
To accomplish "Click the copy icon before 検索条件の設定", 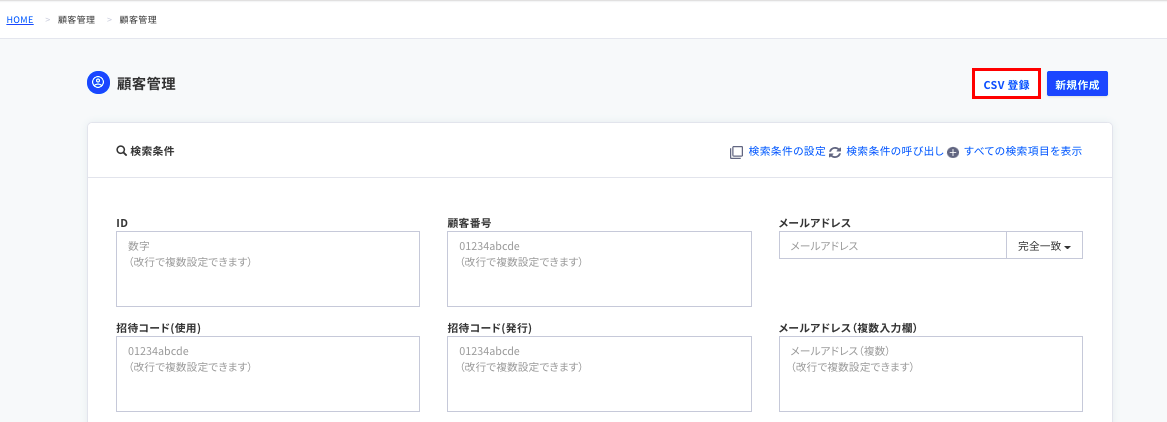I will (x=736, y=152).
